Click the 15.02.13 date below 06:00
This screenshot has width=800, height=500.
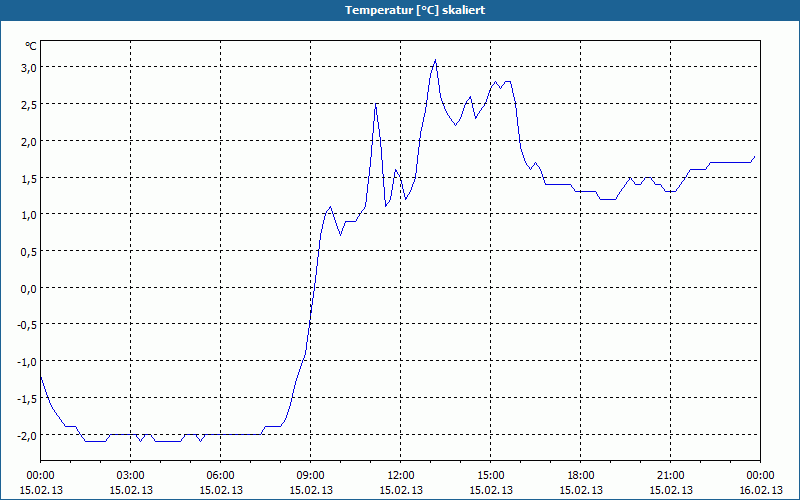point(221,490)
